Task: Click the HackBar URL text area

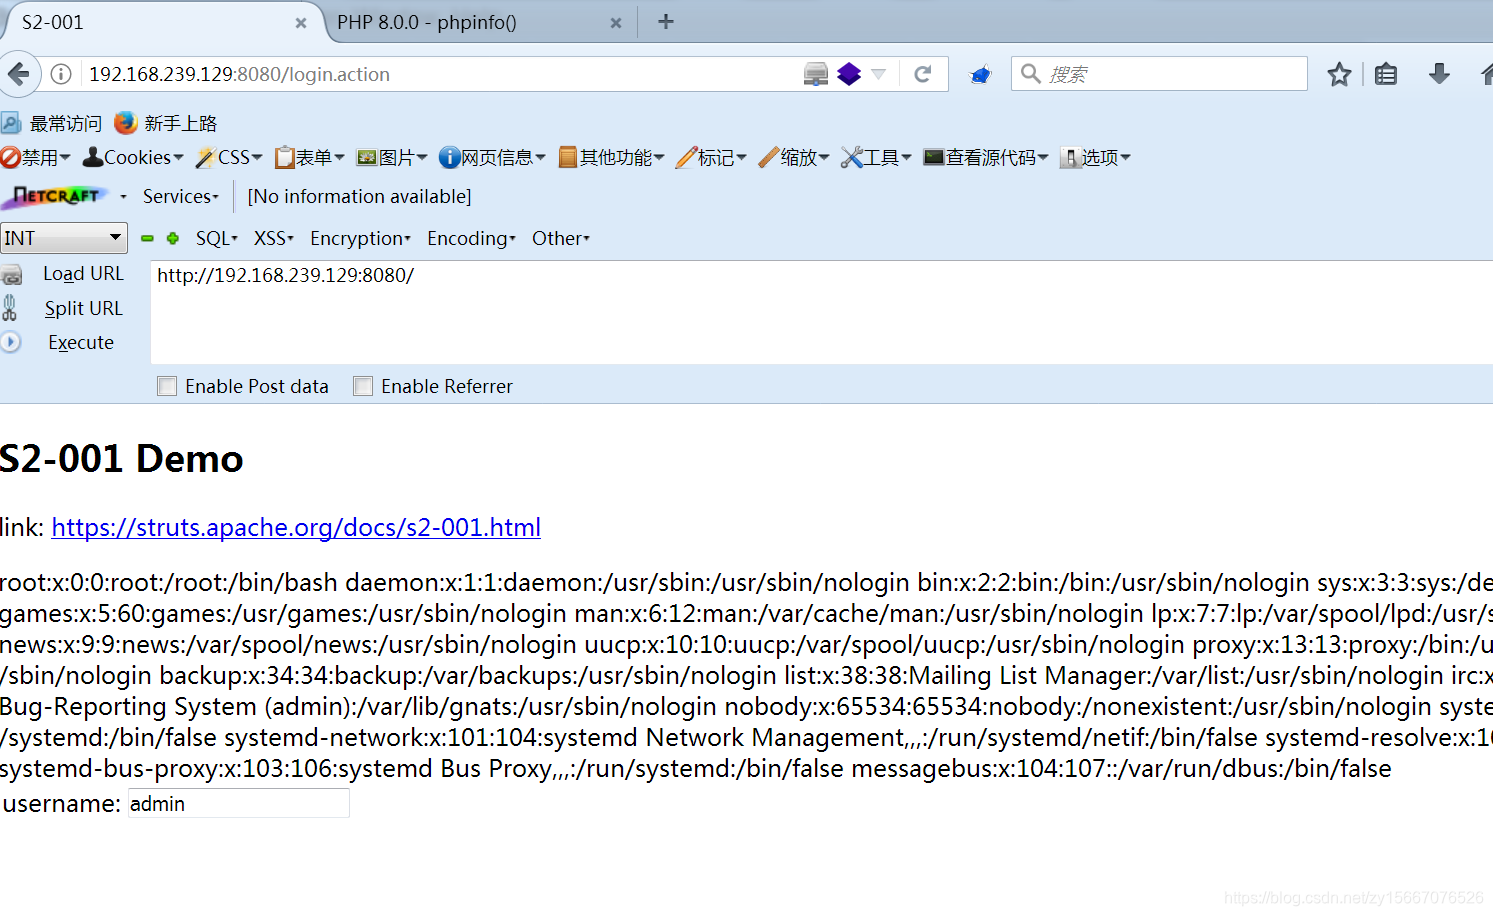Action: (820, 312)
